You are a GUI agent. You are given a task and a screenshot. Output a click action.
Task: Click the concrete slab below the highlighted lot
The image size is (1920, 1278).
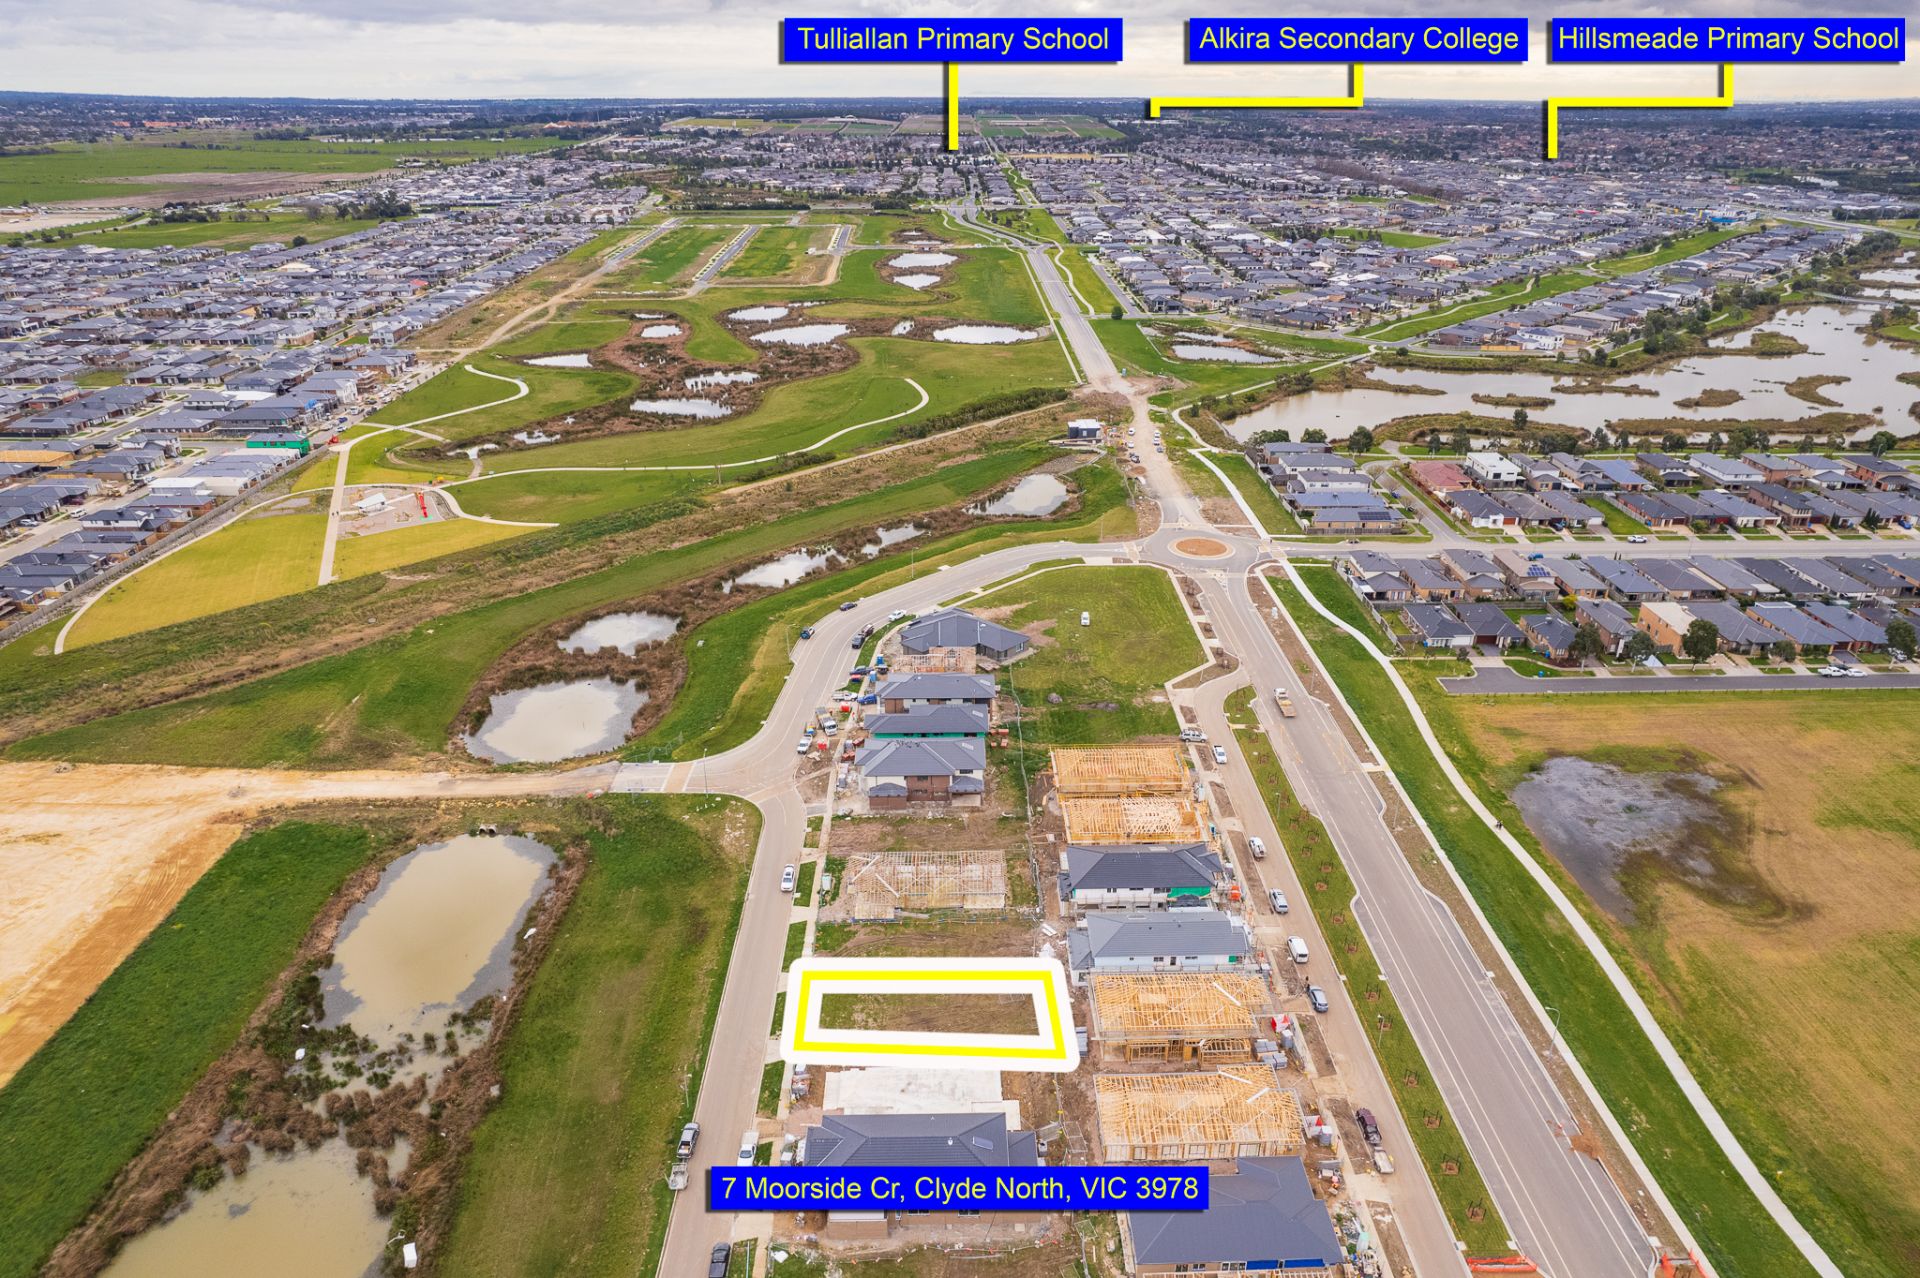click(x=913, y=1090)
